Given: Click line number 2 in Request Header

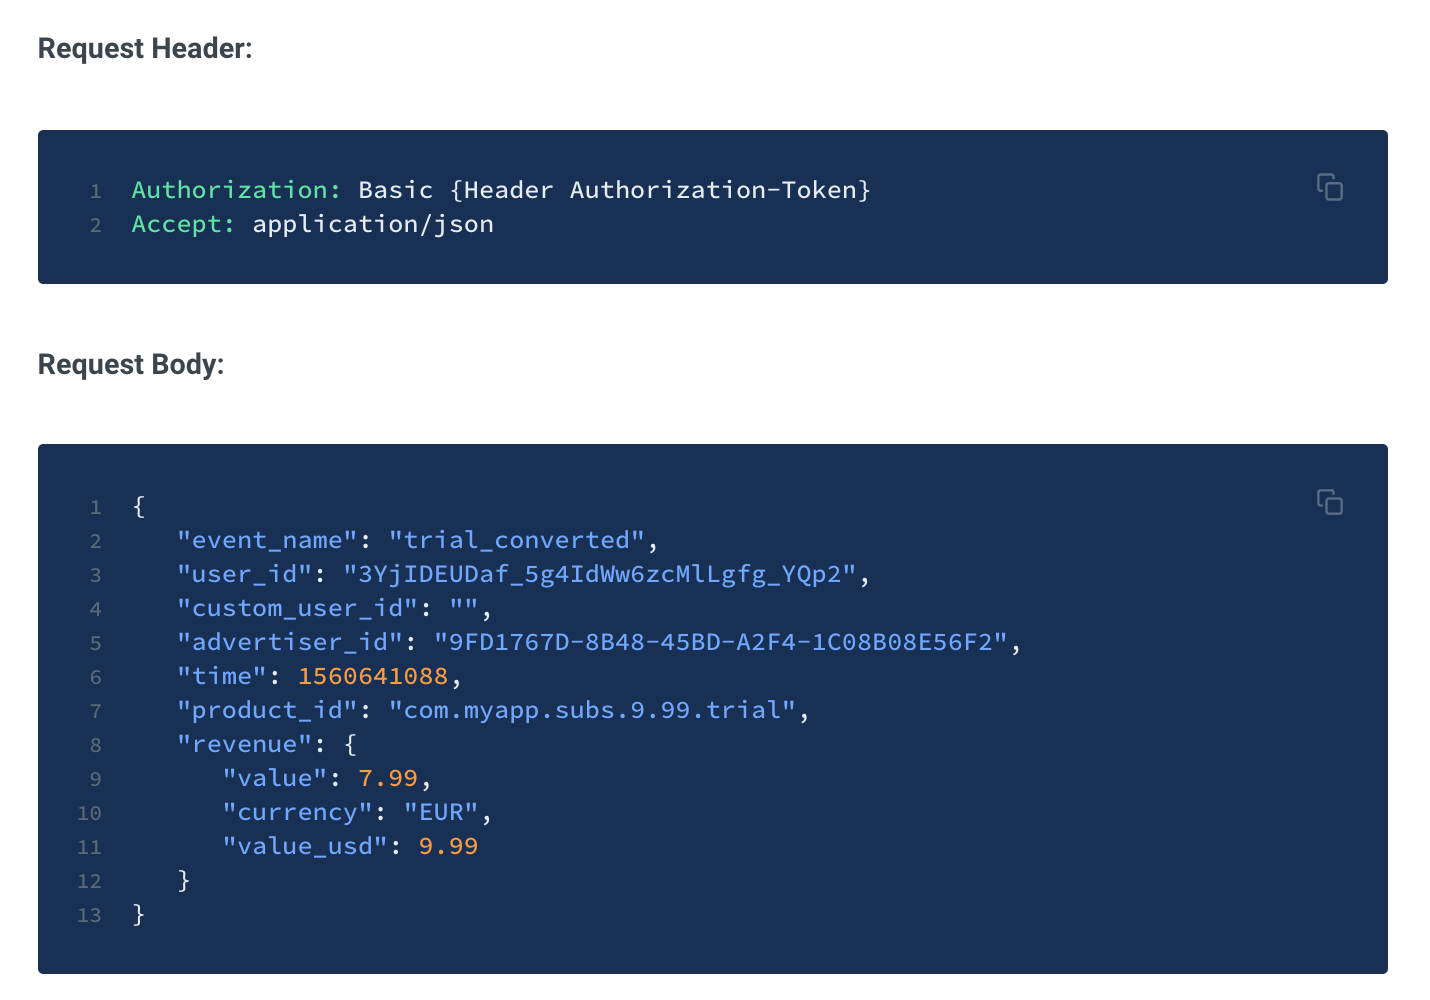Looking at the screenshot, I should point(95,225).
